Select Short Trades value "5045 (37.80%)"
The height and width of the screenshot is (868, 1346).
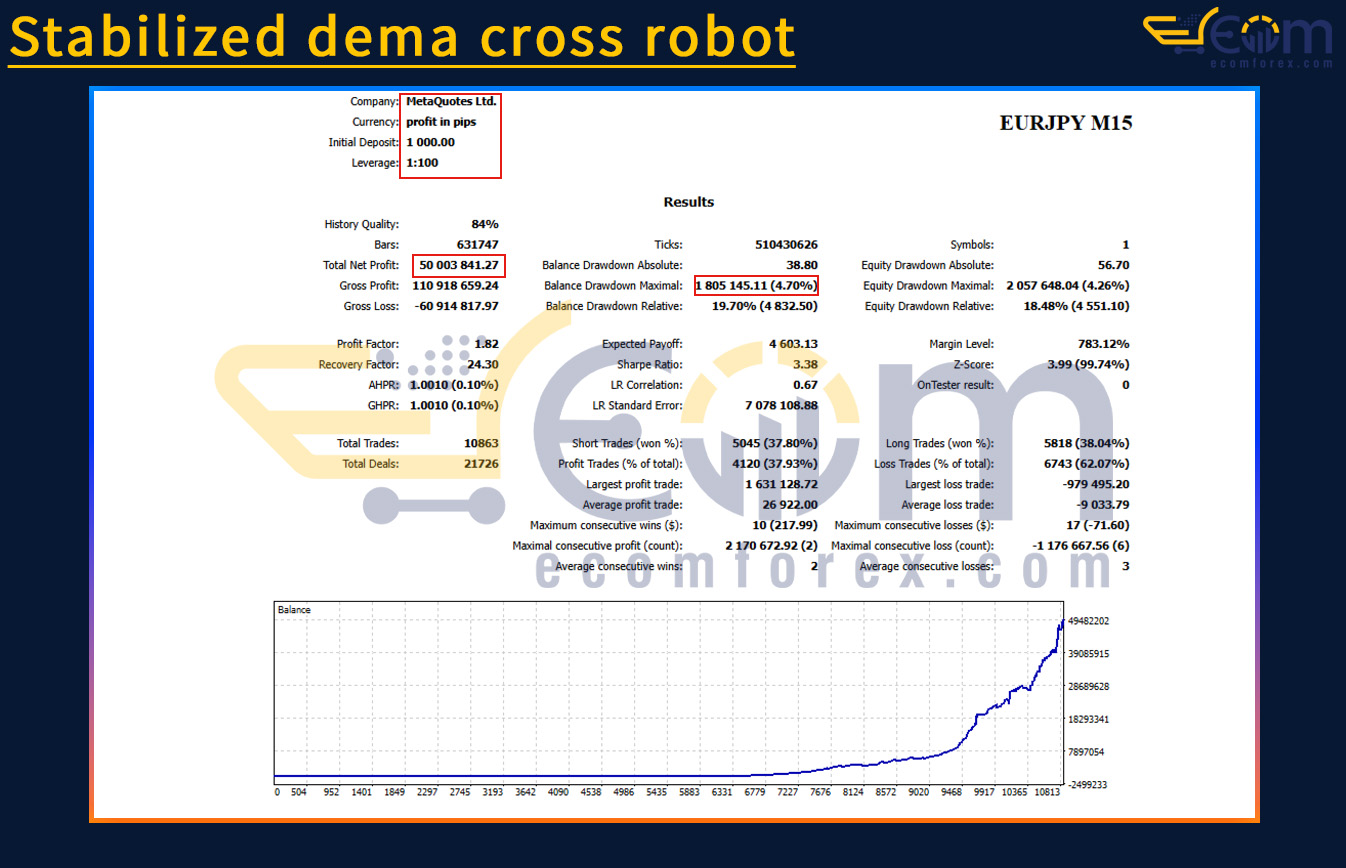(x=776, y=443)
